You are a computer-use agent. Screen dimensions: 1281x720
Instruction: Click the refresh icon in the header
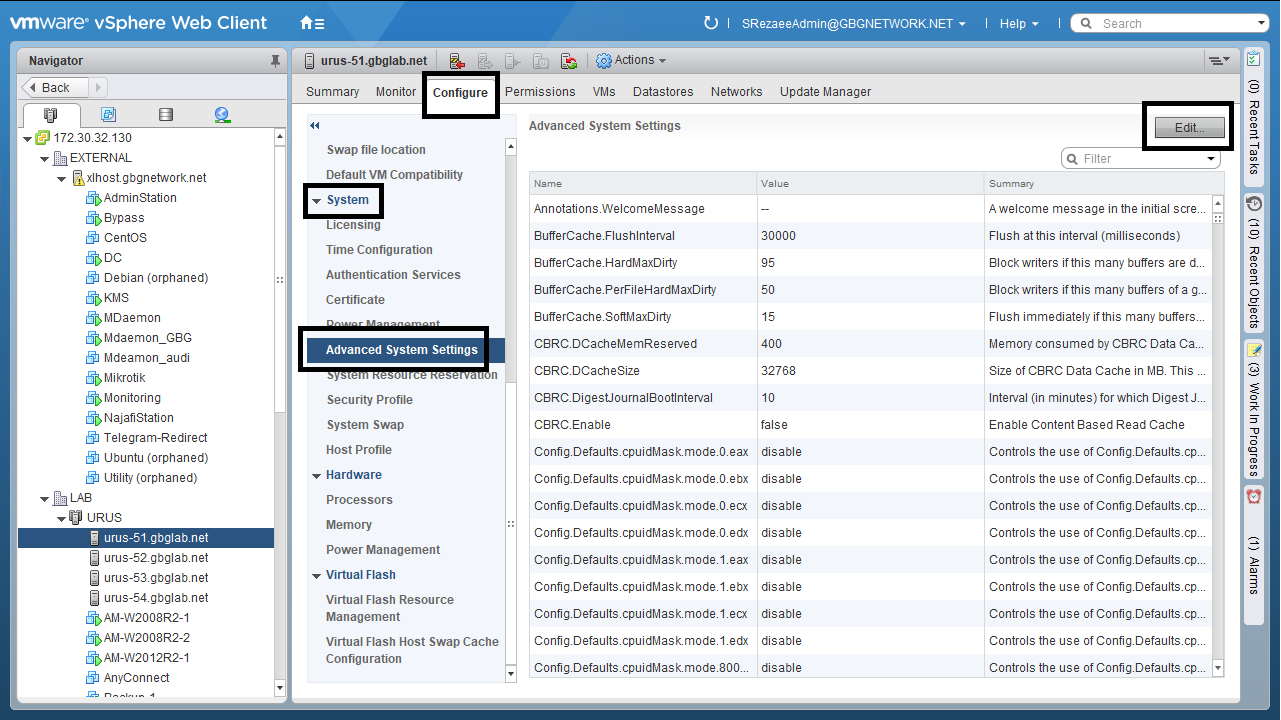(711, 23)
